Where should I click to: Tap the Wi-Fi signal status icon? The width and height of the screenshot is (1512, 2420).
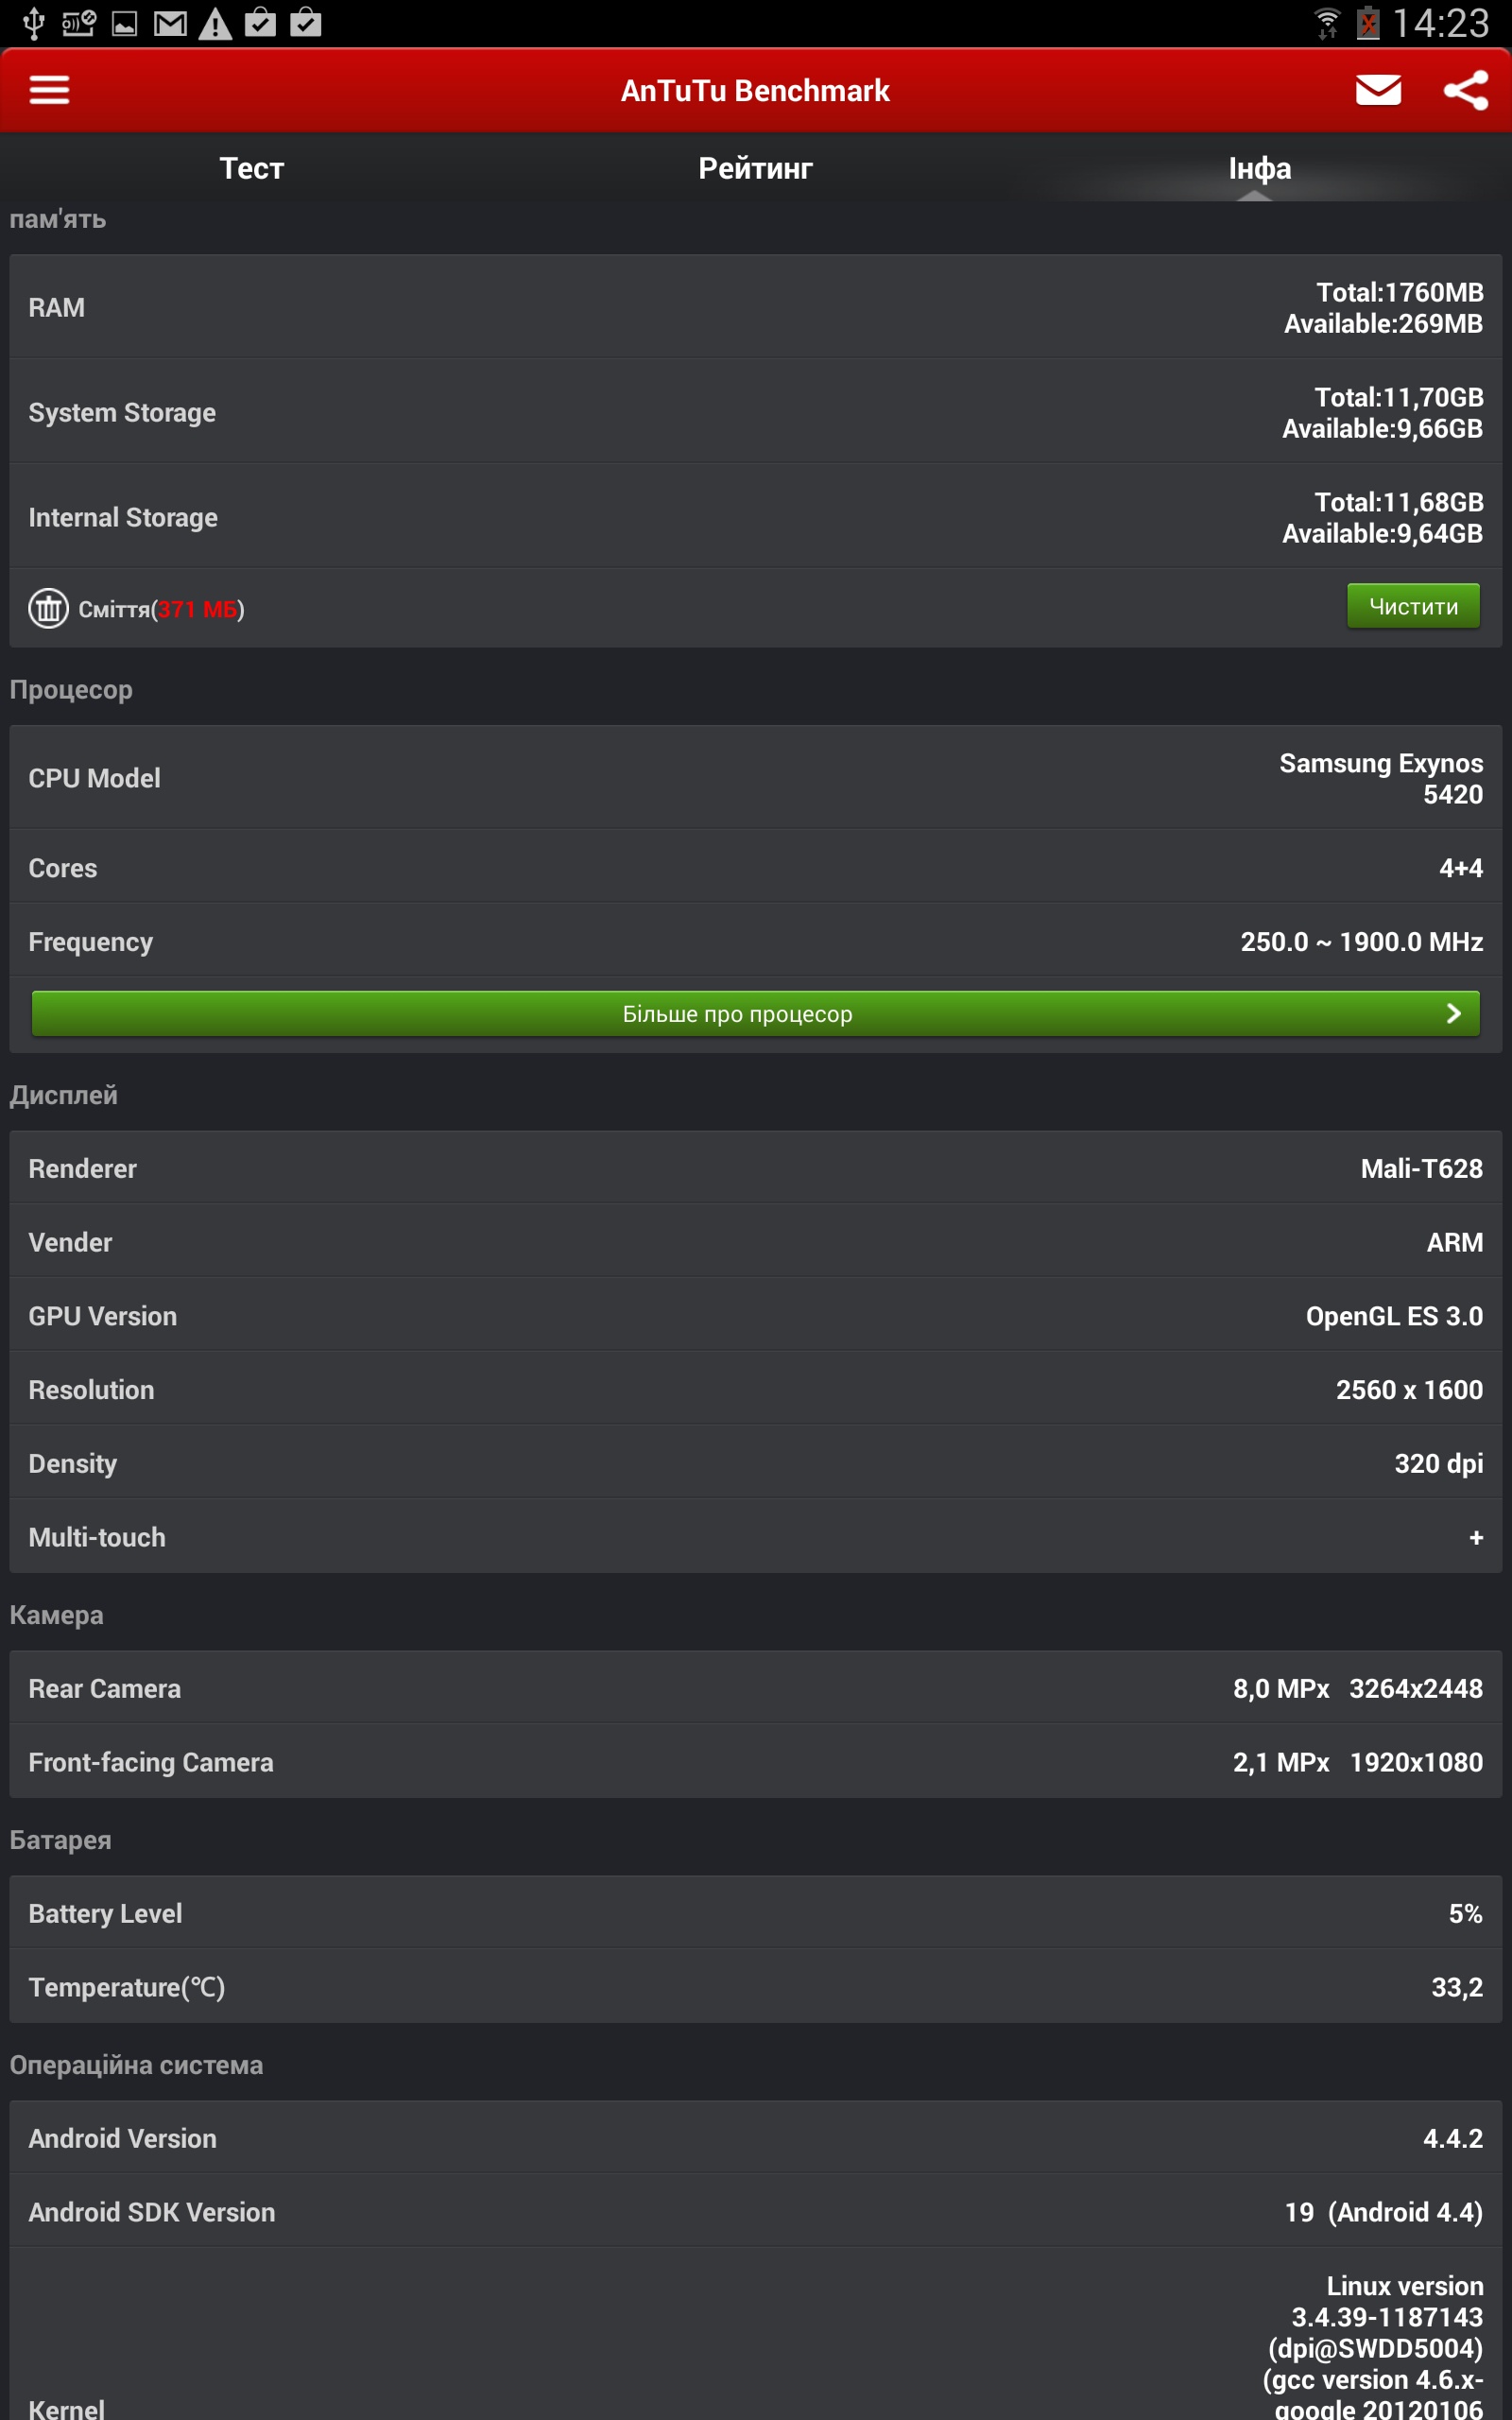tap(1326, 22)
